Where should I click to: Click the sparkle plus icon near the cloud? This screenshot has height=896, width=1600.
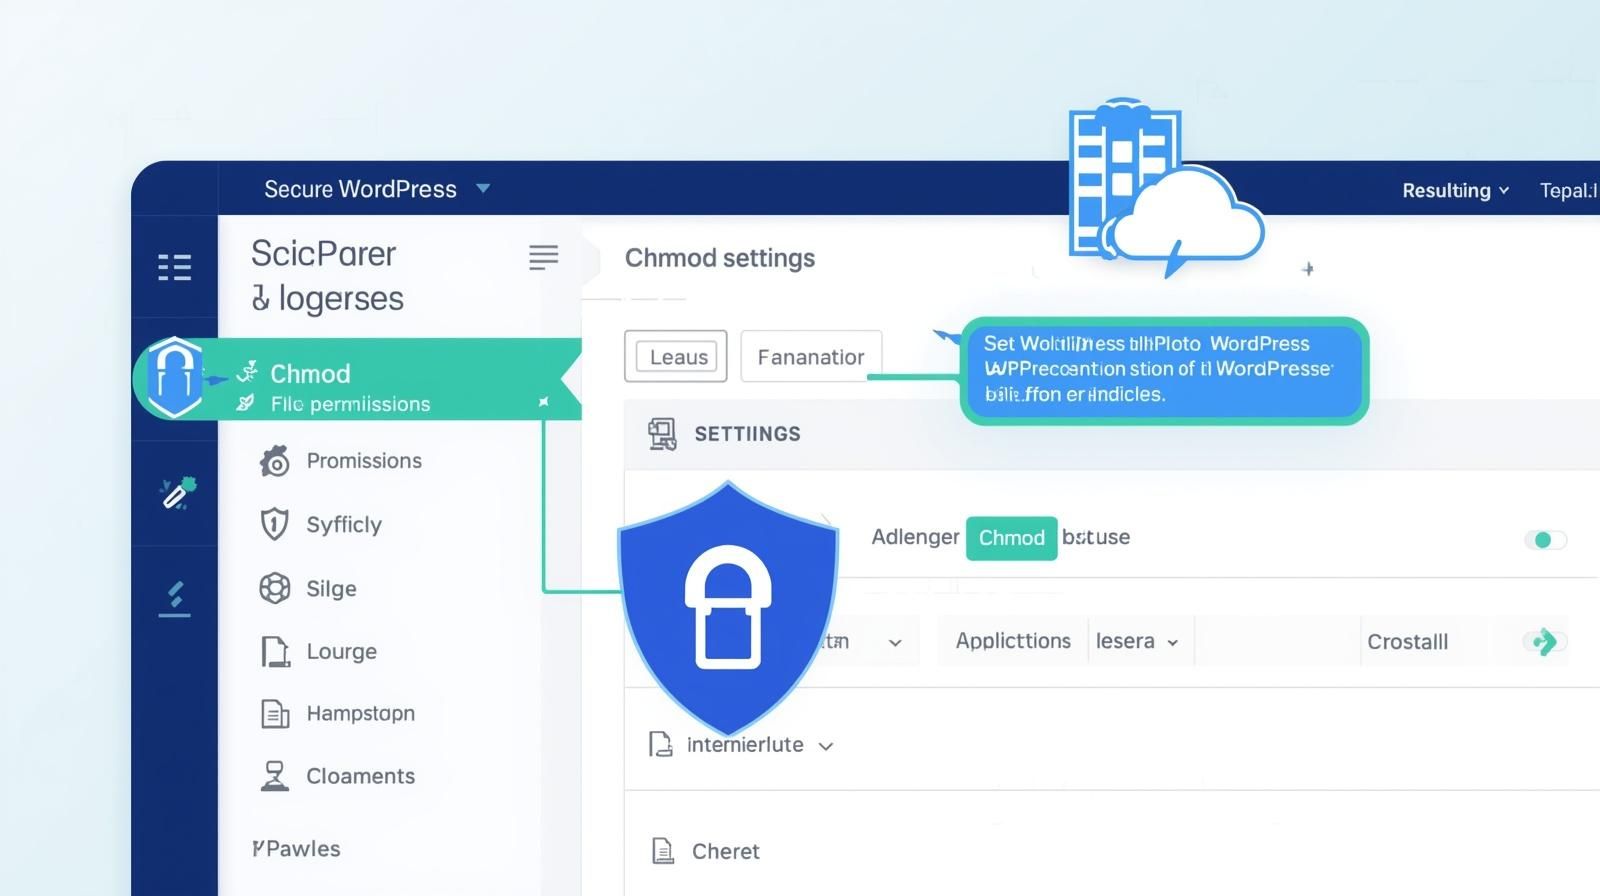pyautogui.click(x=1307, y=269)
